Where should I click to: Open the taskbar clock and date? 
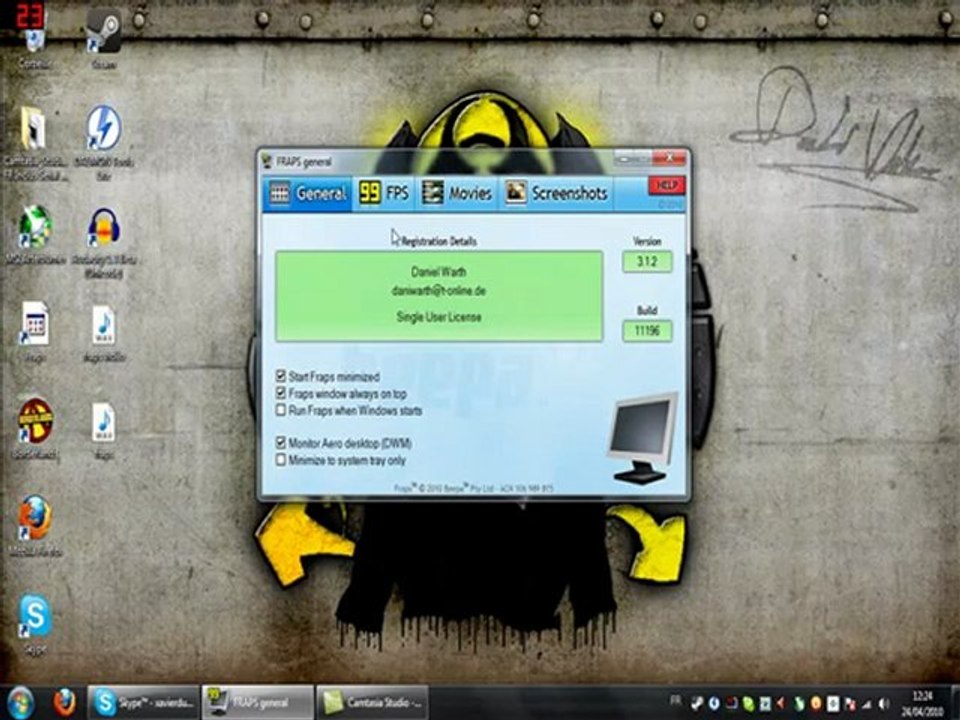tap(921, 703)
